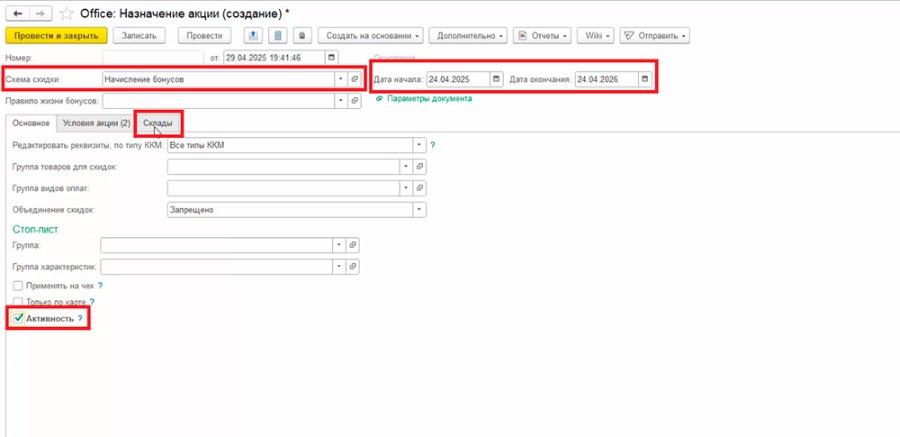Click Схема скидки field Начисление бонусов
This screenshot has height=437, width=900.
(218, 79)
